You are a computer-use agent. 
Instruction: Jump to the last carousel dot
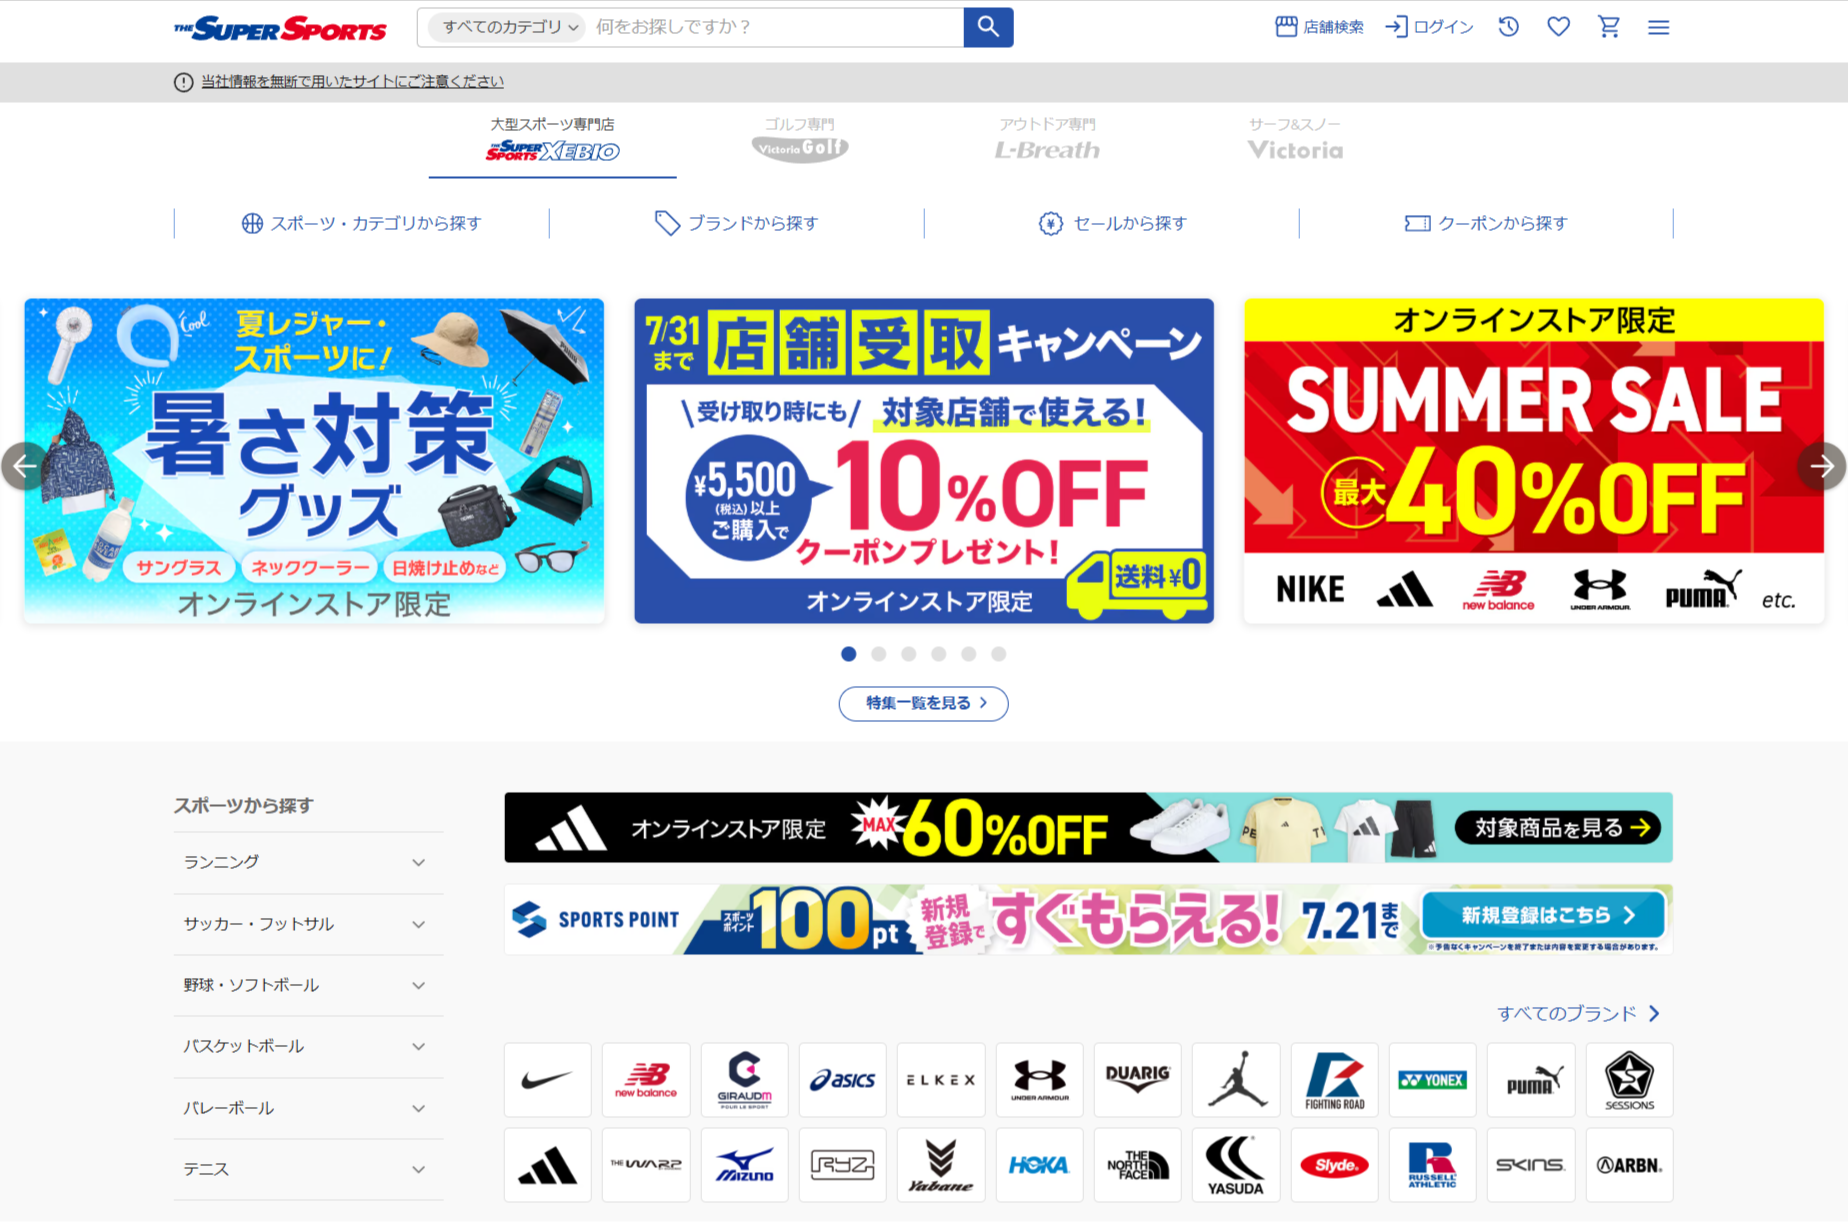pos(999,654)
